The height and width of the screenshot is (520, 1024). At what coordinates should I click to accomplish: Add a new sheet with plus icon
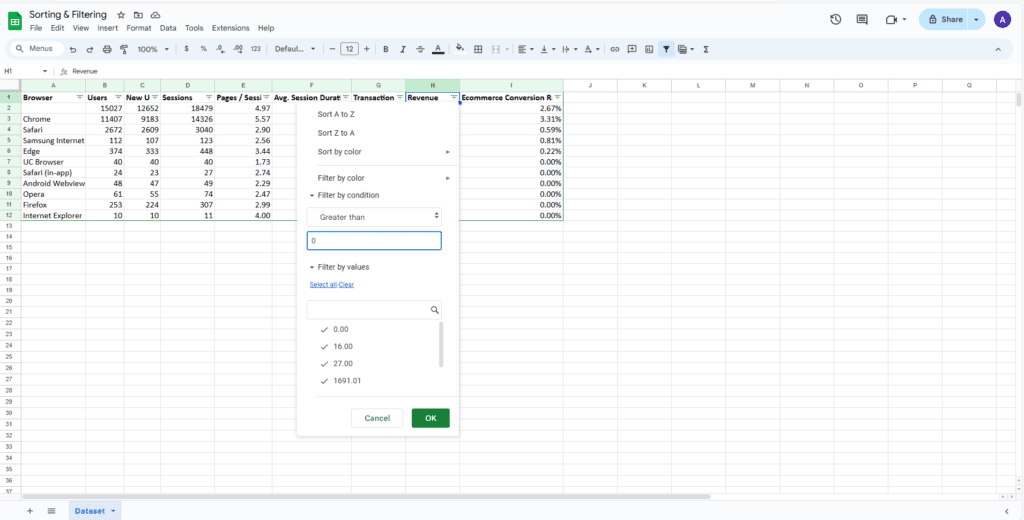[29, 511]
